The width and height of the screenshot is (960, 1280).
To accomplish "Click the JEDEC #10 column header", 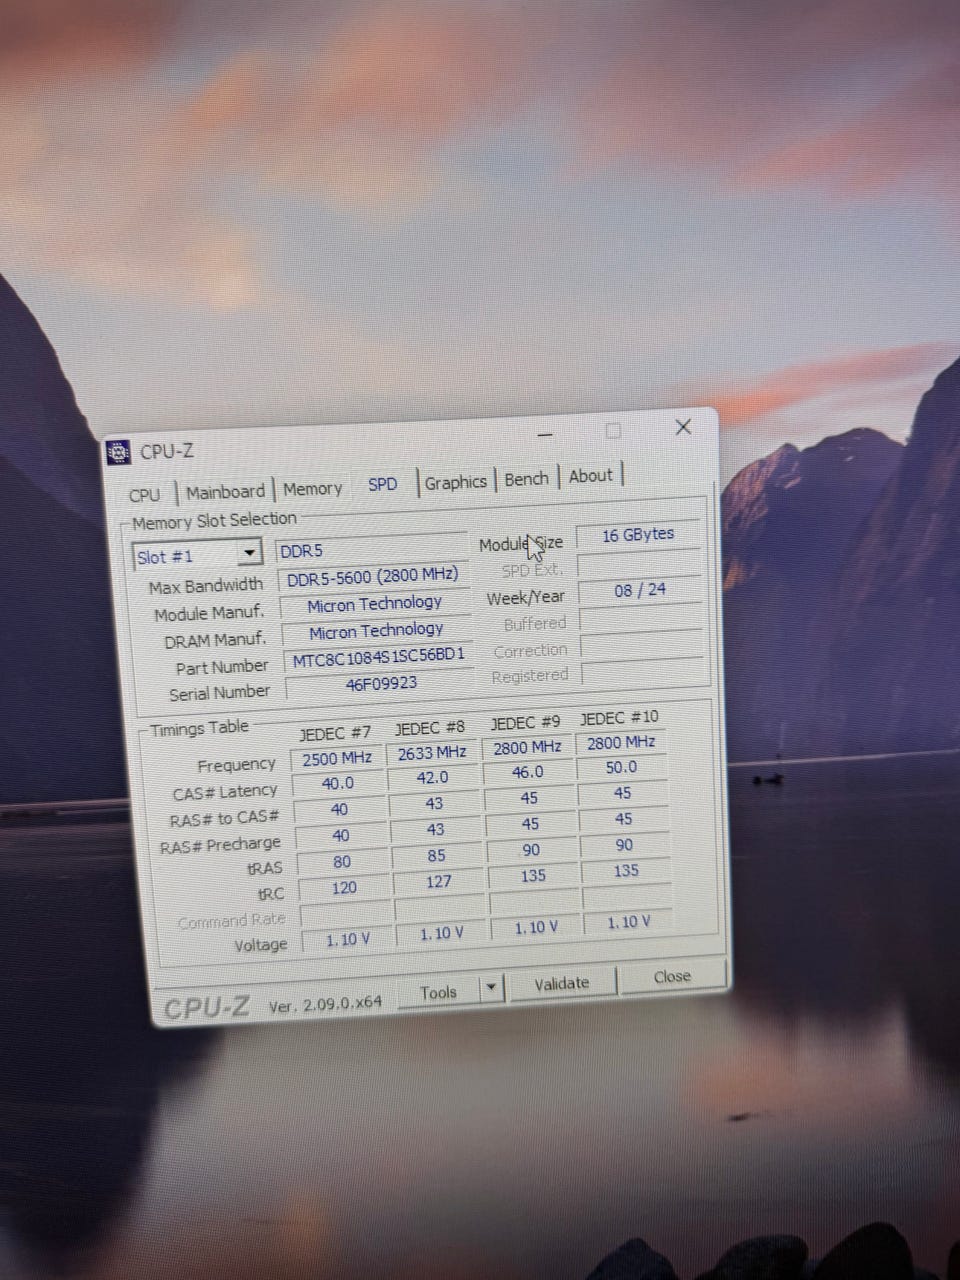I will (x=619, y=718).
